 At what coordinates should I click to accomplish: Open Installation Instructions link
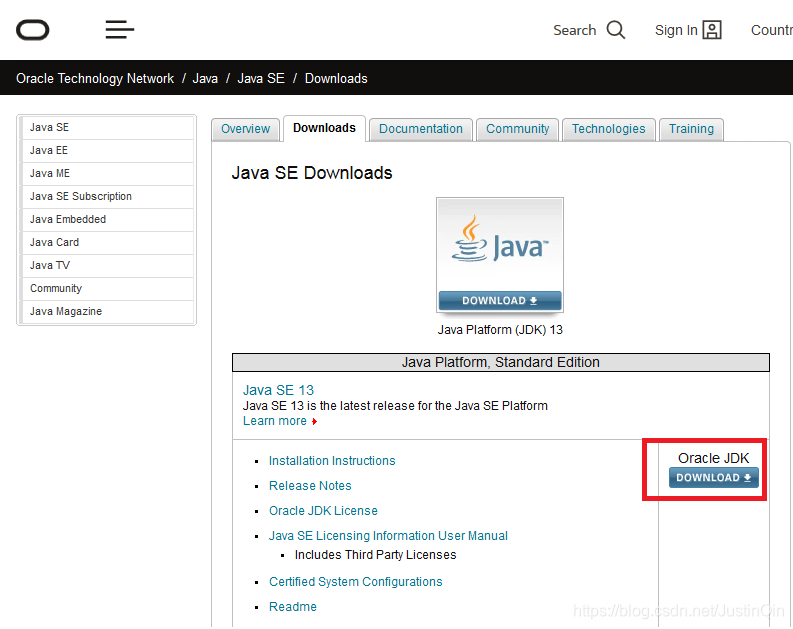pos(332,461)
